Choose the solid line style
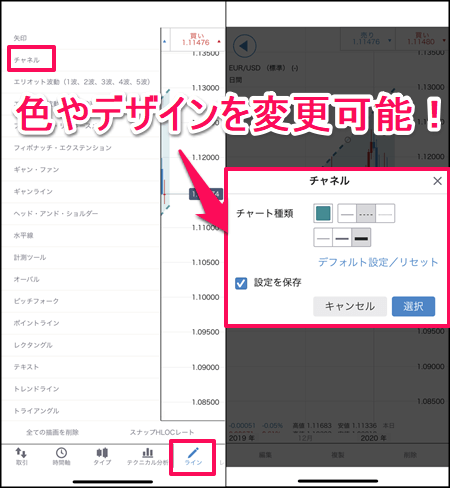Image resolution: width=450 pixels, height=488 pixels. [347, 213]
